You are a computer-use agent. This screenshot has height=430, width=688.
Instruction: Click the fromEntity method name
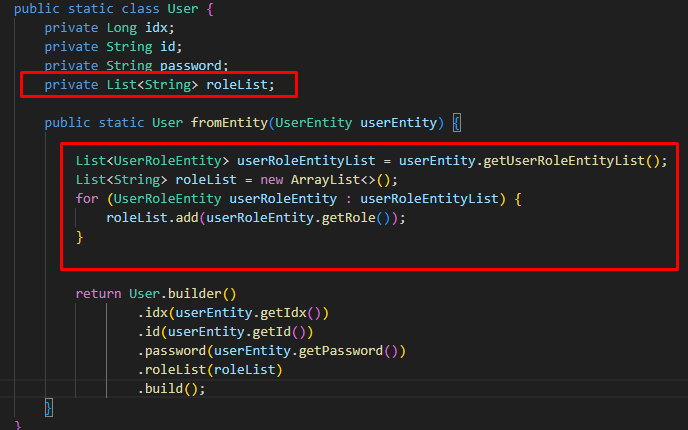229,122
